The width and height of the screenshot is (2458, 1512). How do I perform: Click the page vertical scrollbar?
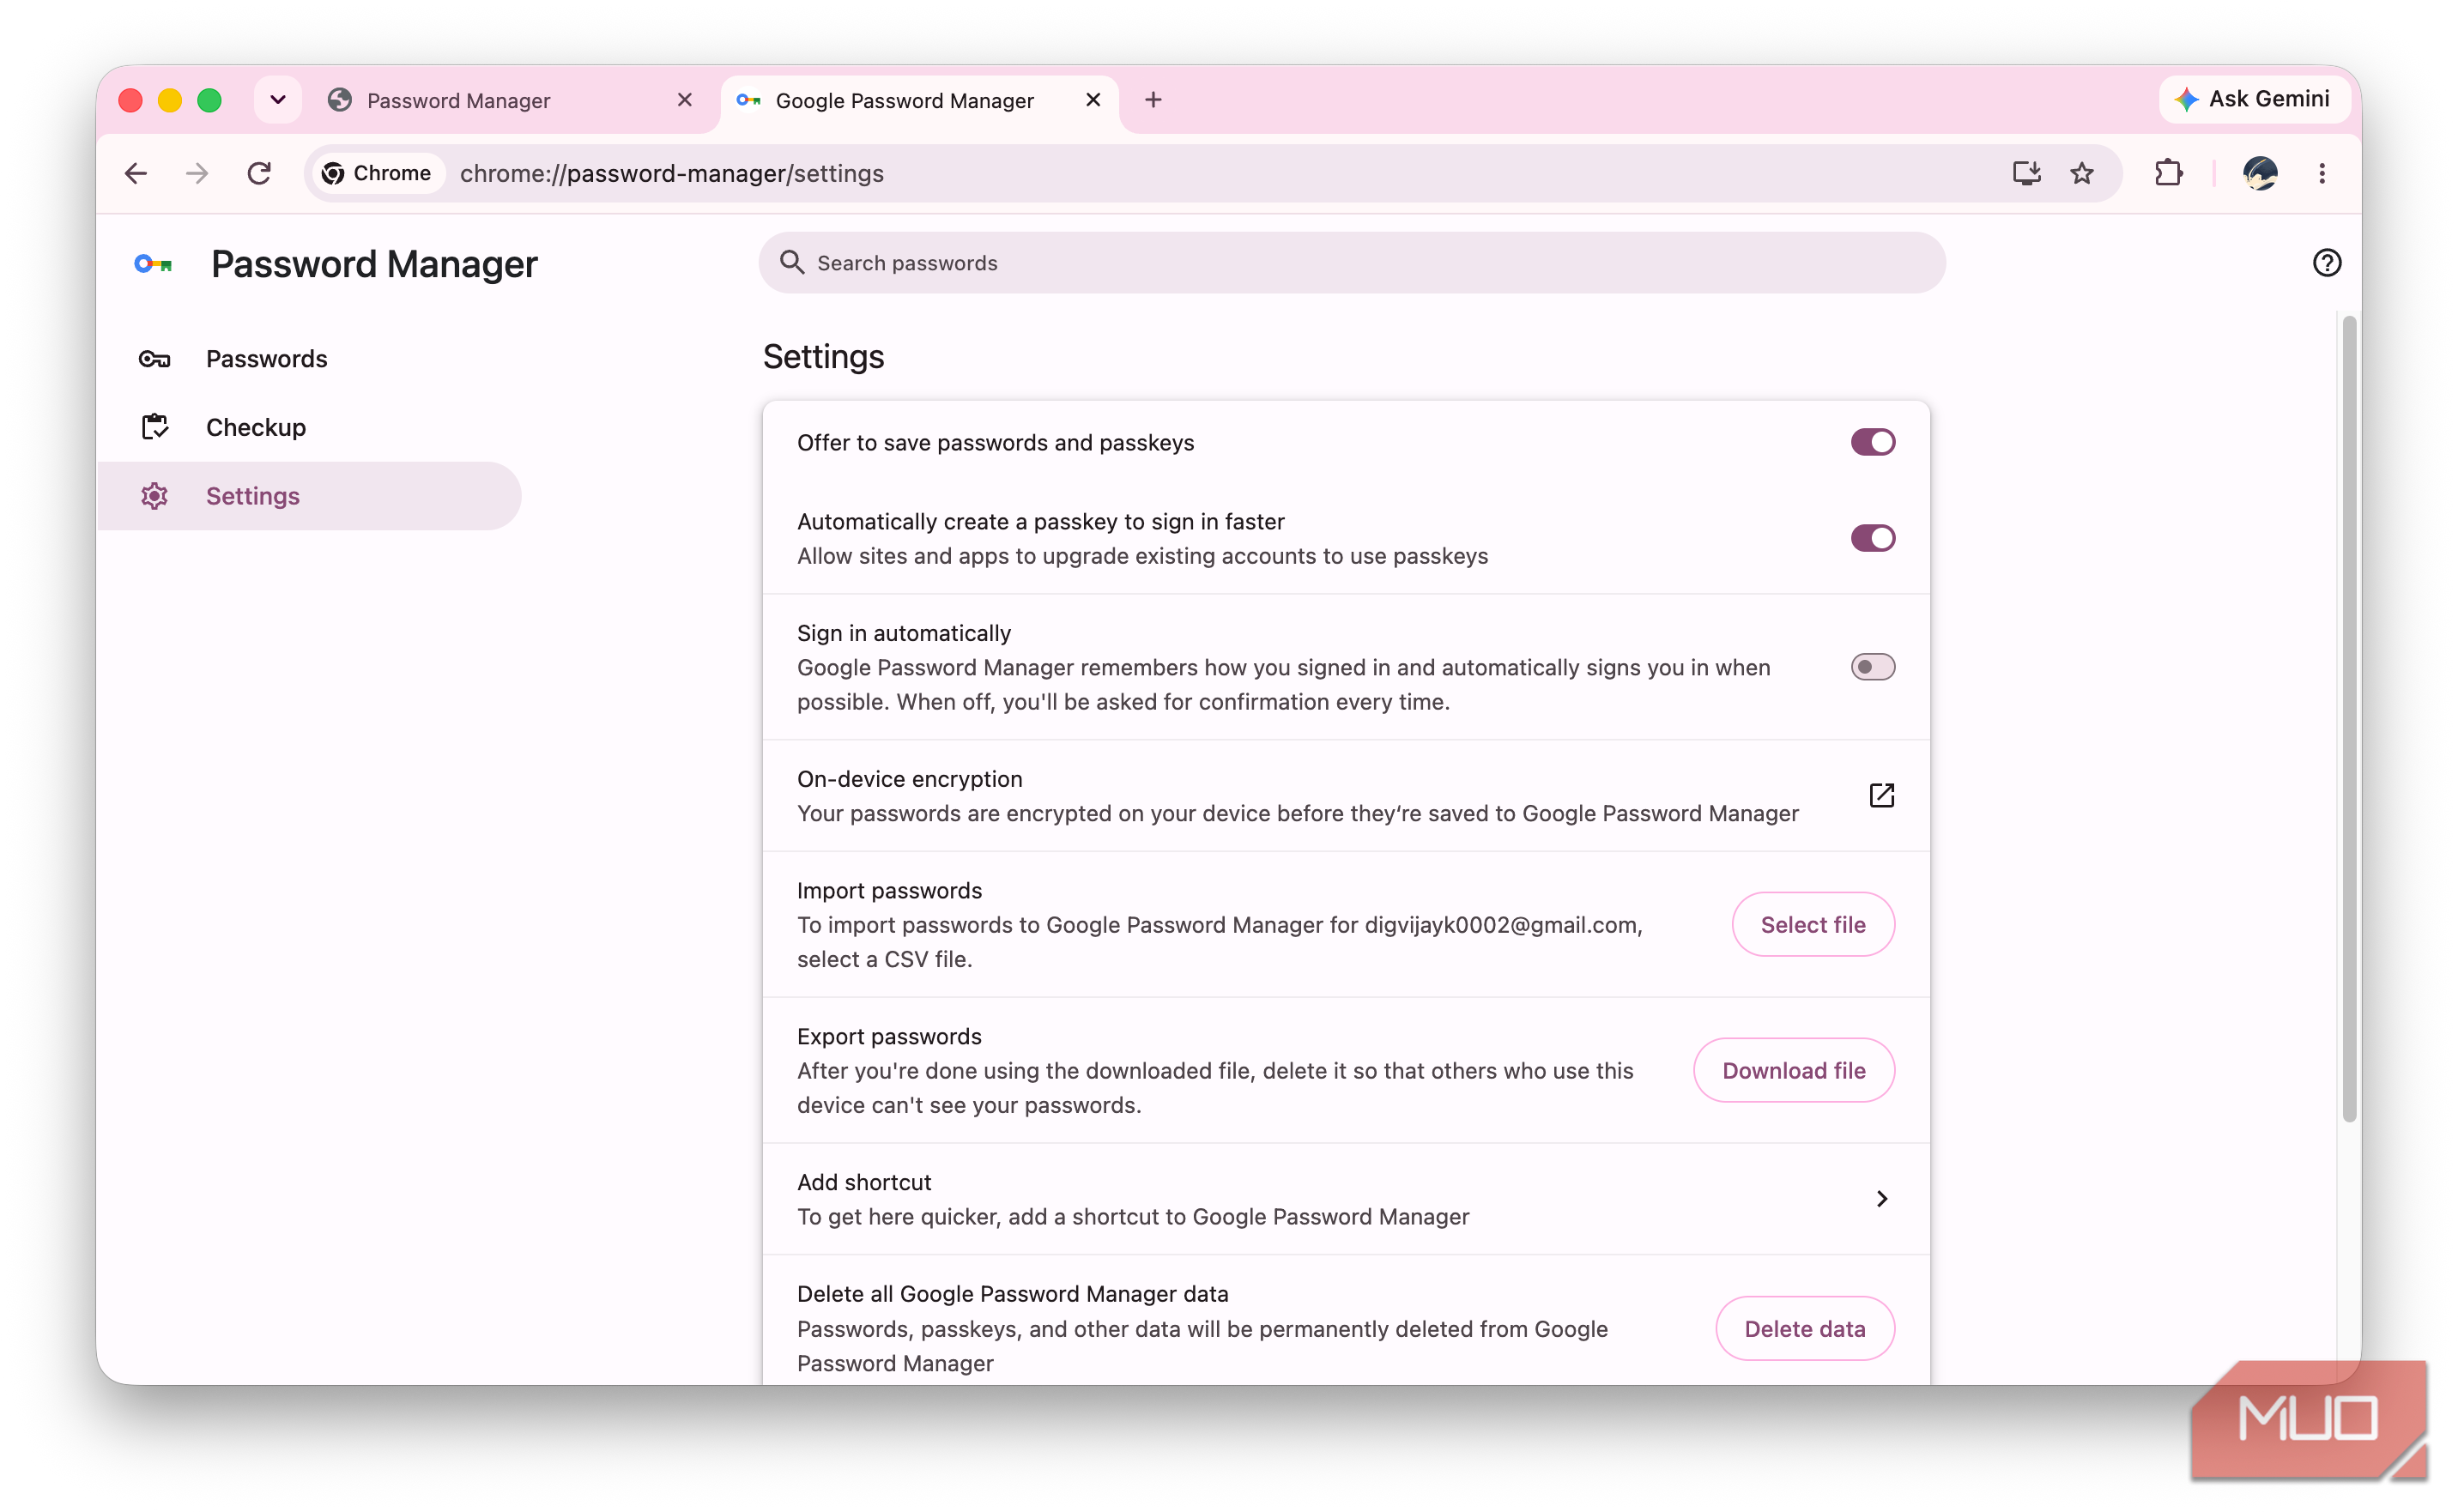(x=2350, y=720)
